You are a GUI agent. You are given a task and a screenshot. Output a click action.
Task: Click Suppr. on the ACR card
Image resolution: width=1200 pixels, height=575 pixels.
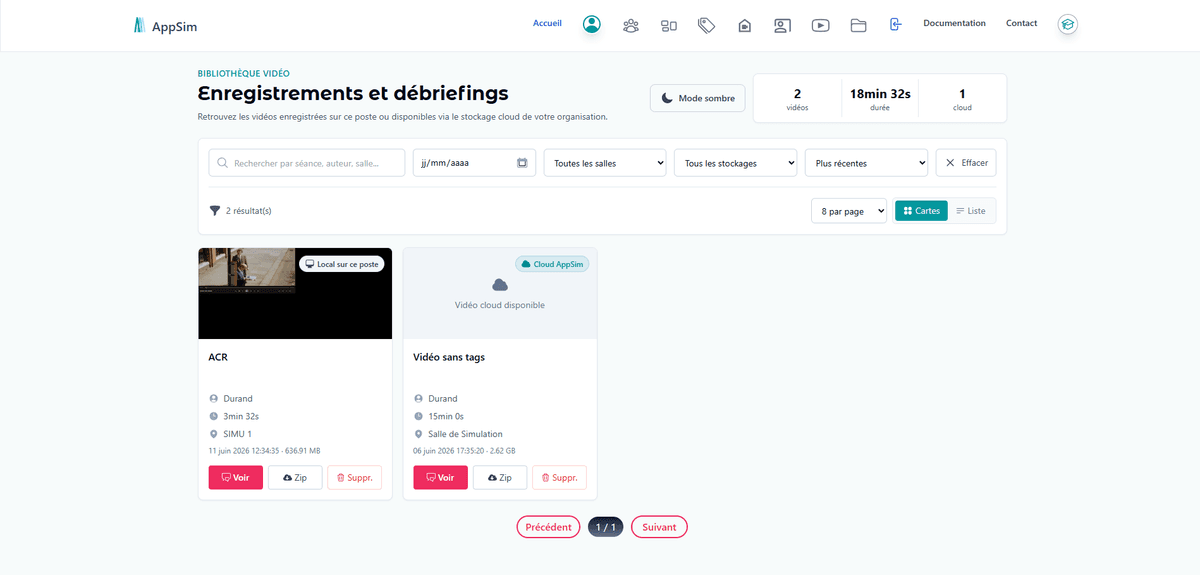pyautogui.click(x=354, y=478)
